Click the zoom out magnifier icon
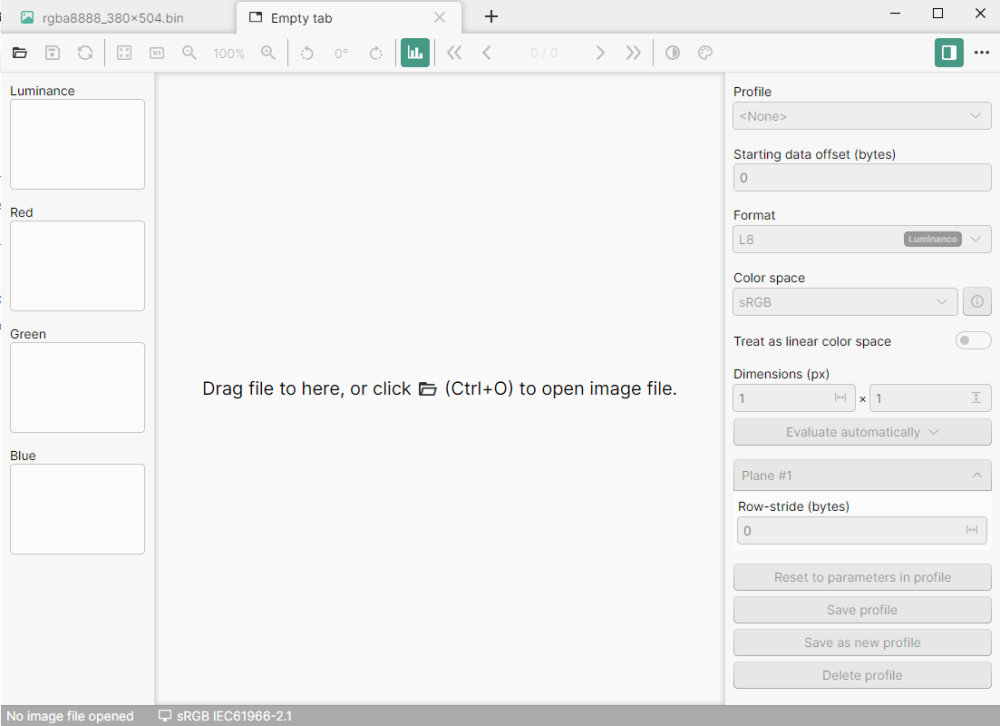The image size is (1000, 726). pyautogui.click(x=189, y=53)
